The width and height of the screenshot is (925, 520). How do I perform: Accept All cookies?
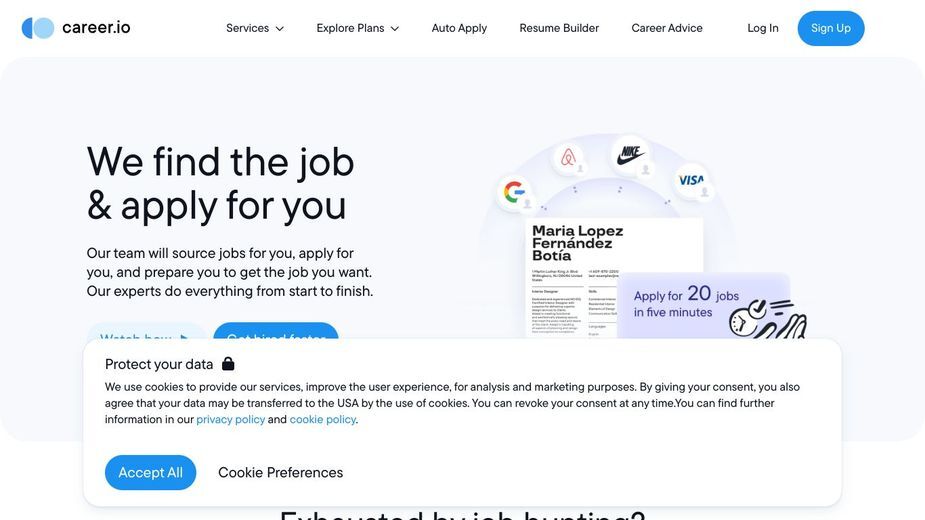[x=150, y=472]
